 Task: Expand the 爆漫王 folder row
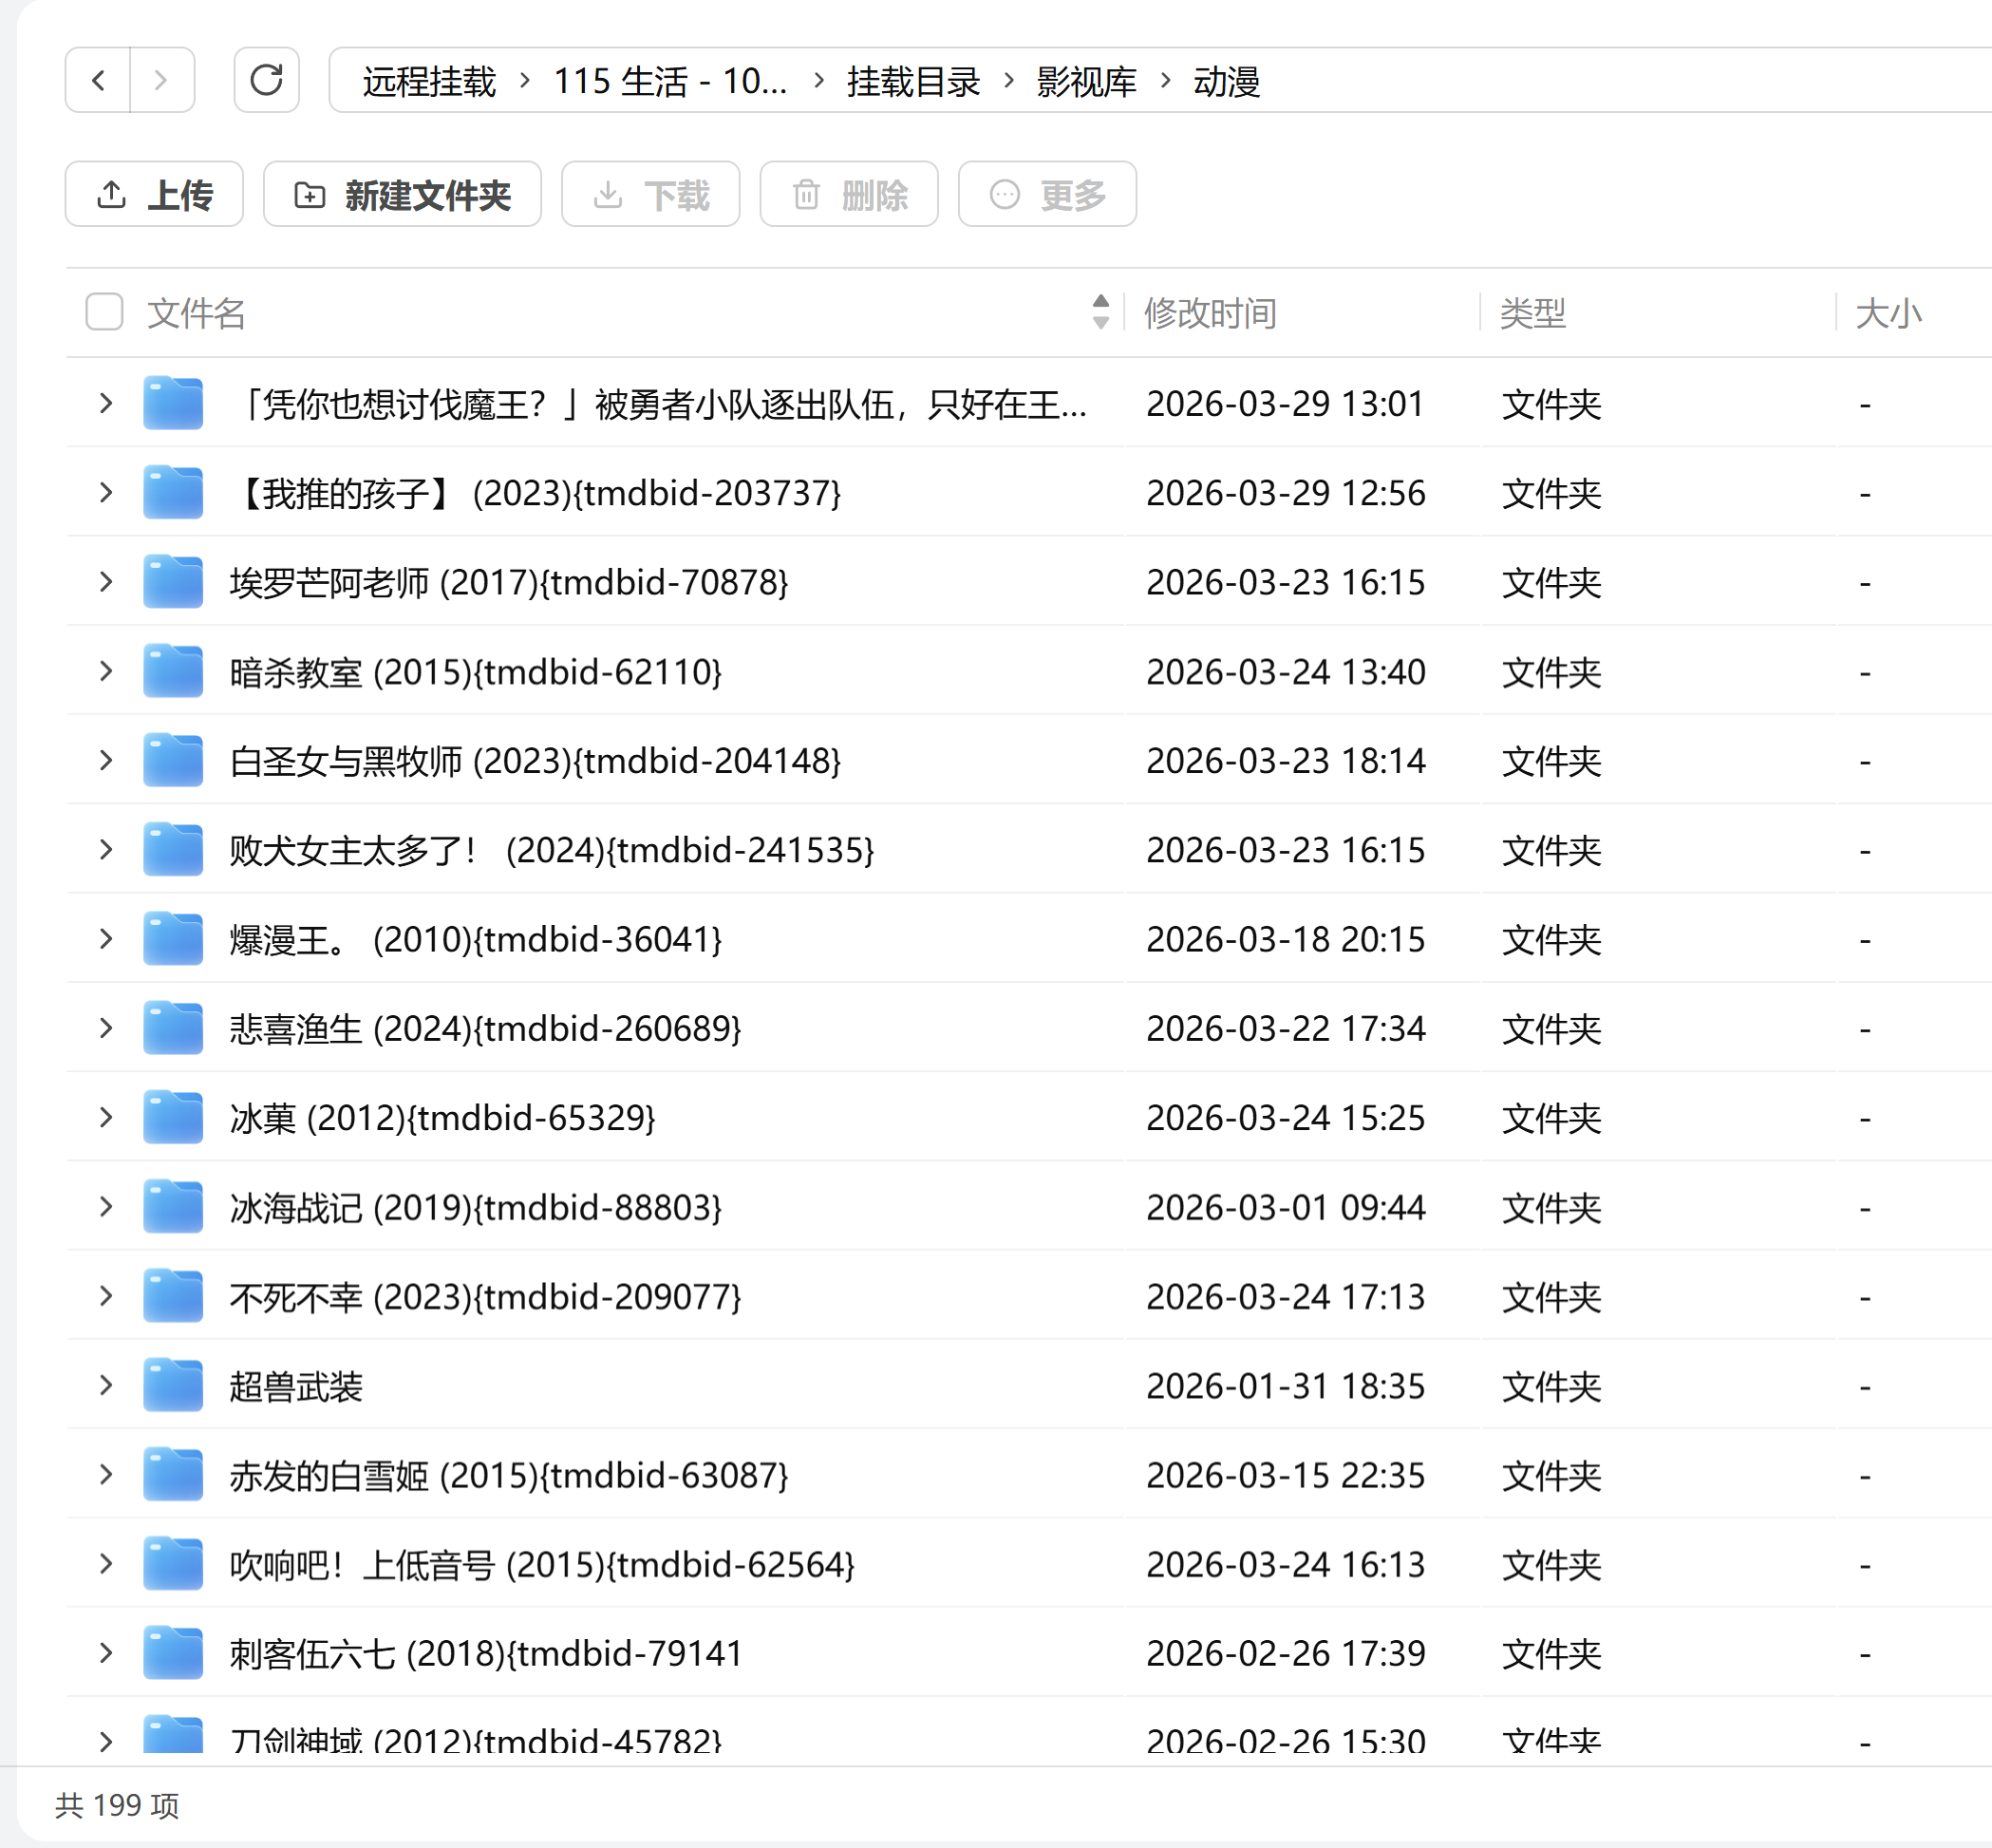click(x=106, y=939)
